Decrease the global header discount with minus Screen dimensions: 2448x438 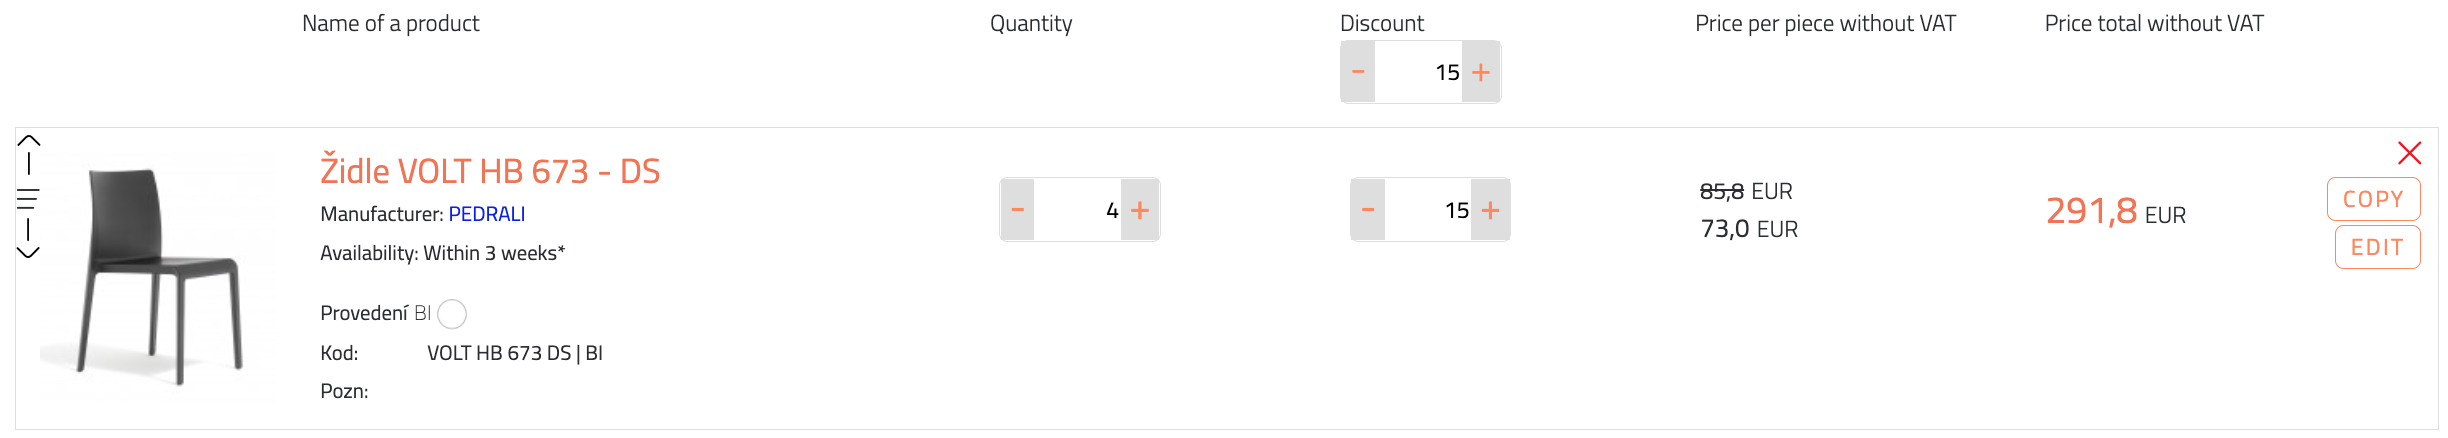pyautogui.click(x=1358, y=72)
